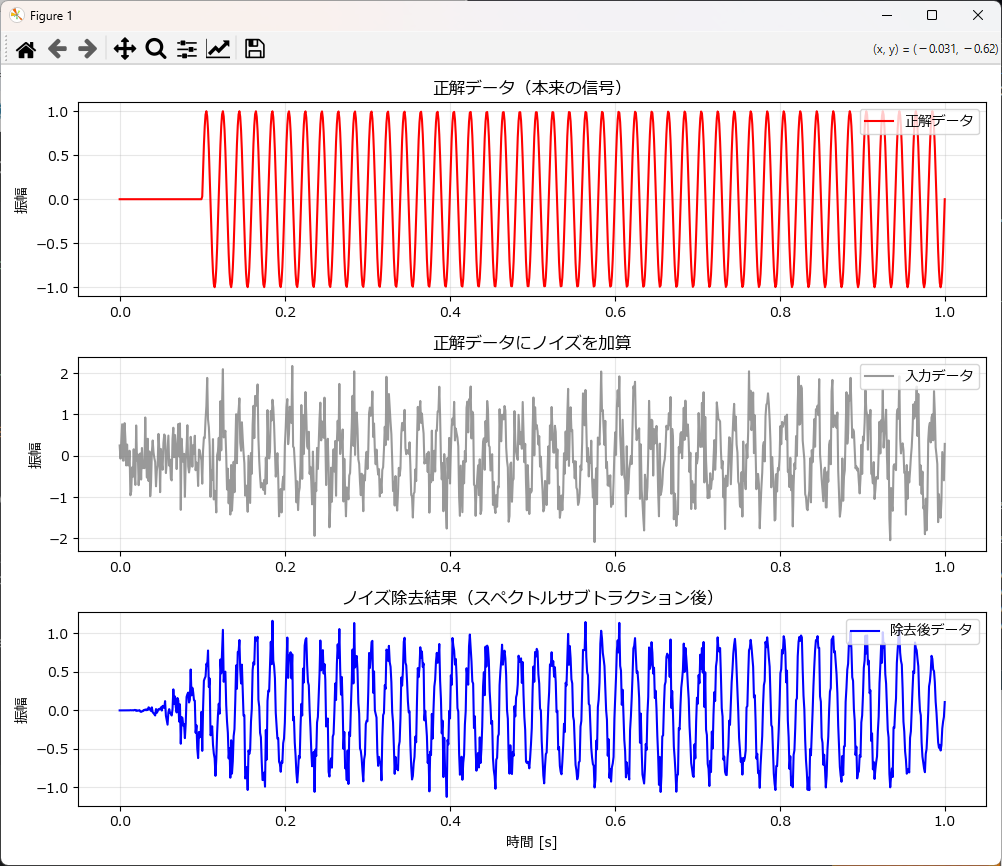
Task: Go back to the previous view
Action: tap(57, 49)
